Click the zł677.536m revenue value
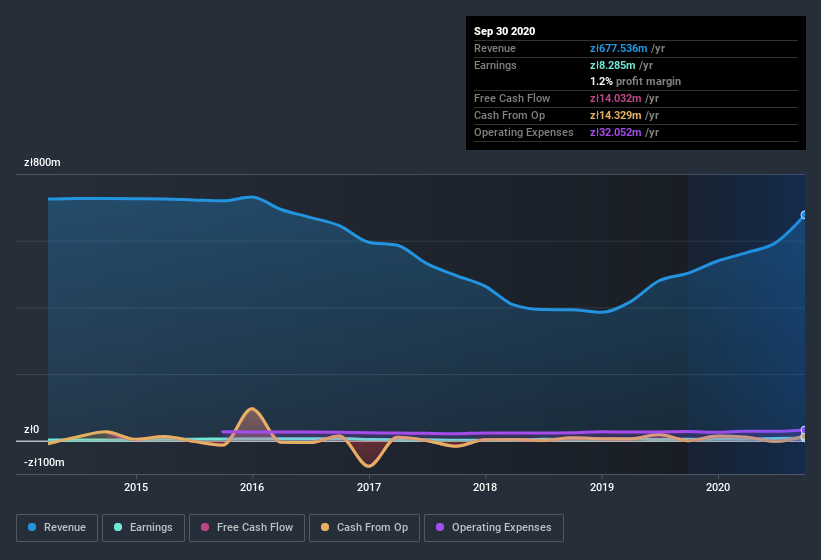Screen dimensions: 821x560 pos(618,48)
